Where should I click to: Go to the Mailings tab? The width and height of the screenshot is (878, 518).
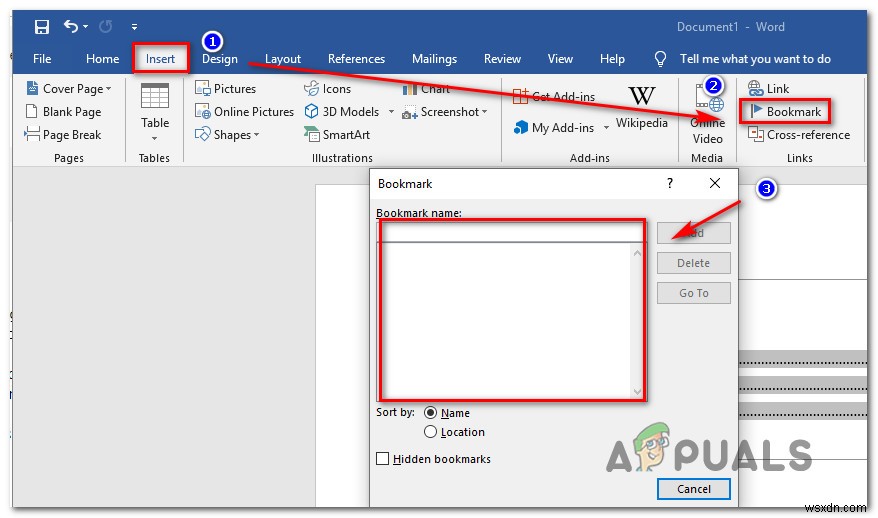pos(435,59)
